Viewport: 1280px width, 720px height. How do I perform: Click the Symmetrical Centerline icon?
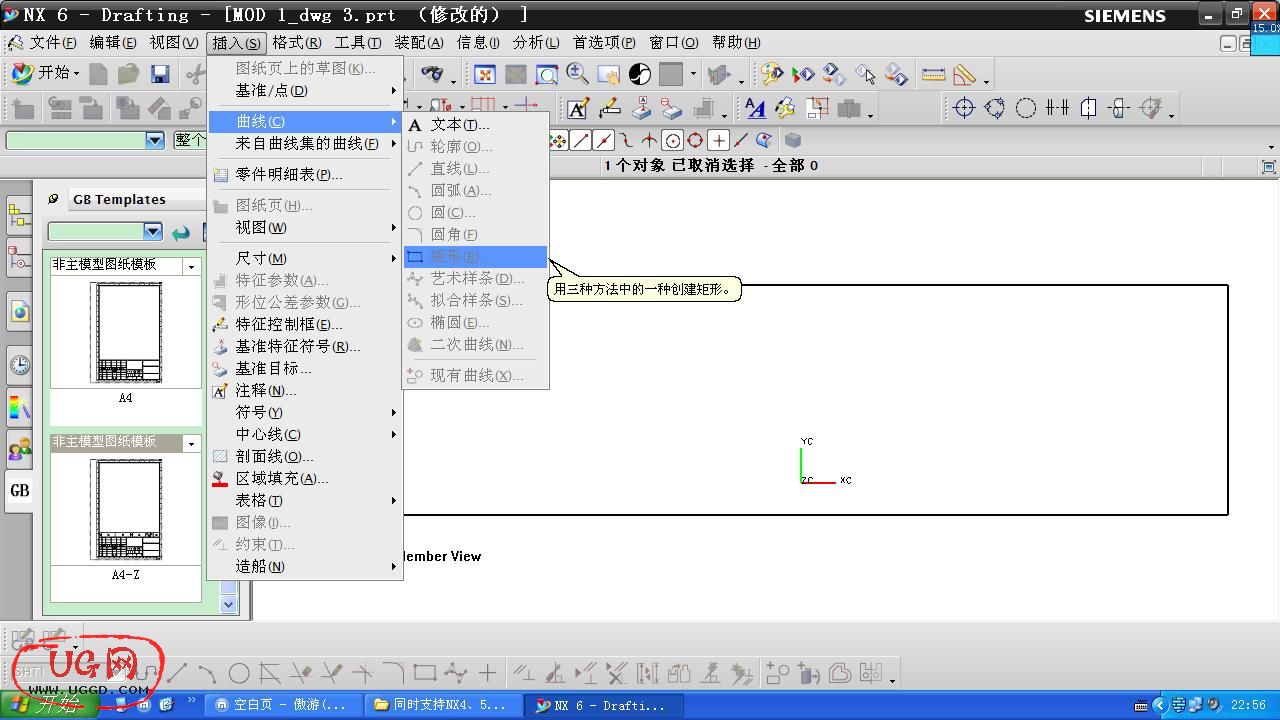pos(1057,108)
